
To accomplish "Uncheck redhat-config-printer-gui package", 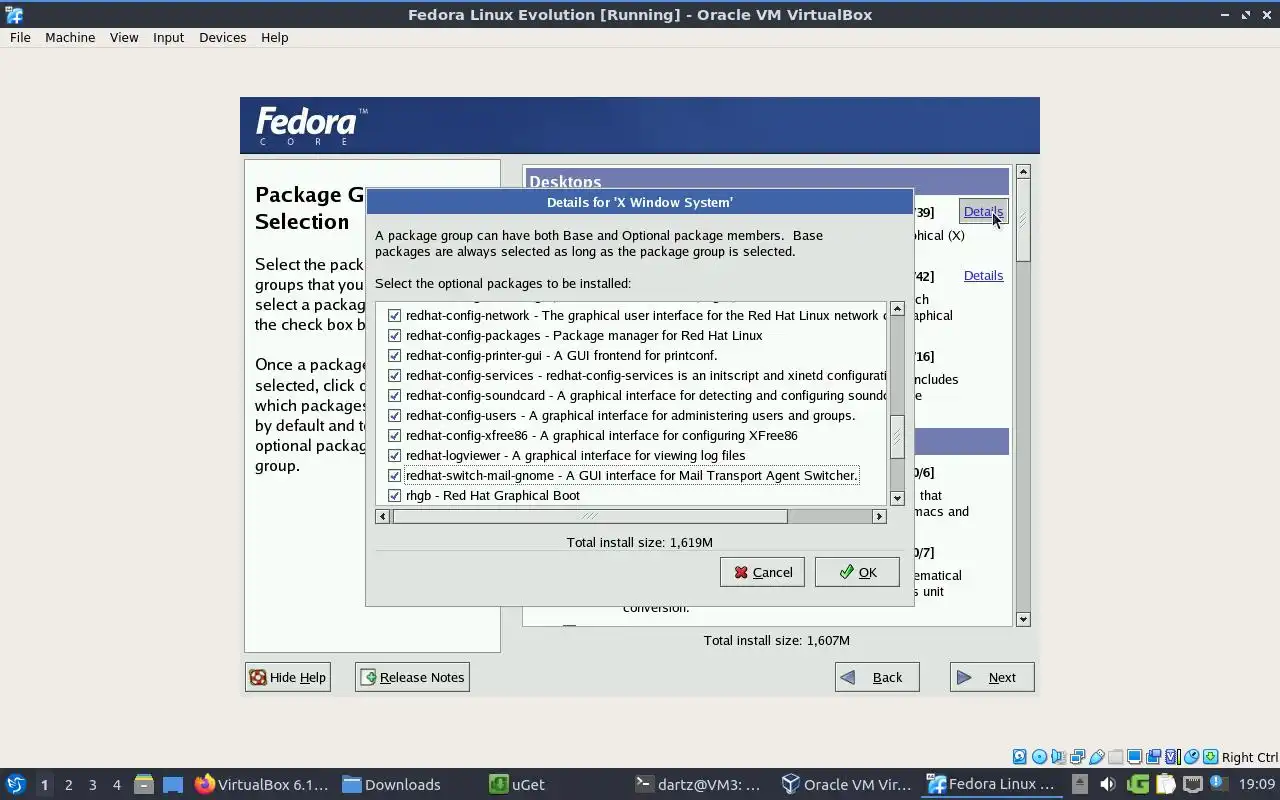I will click(x=394, y=355).
